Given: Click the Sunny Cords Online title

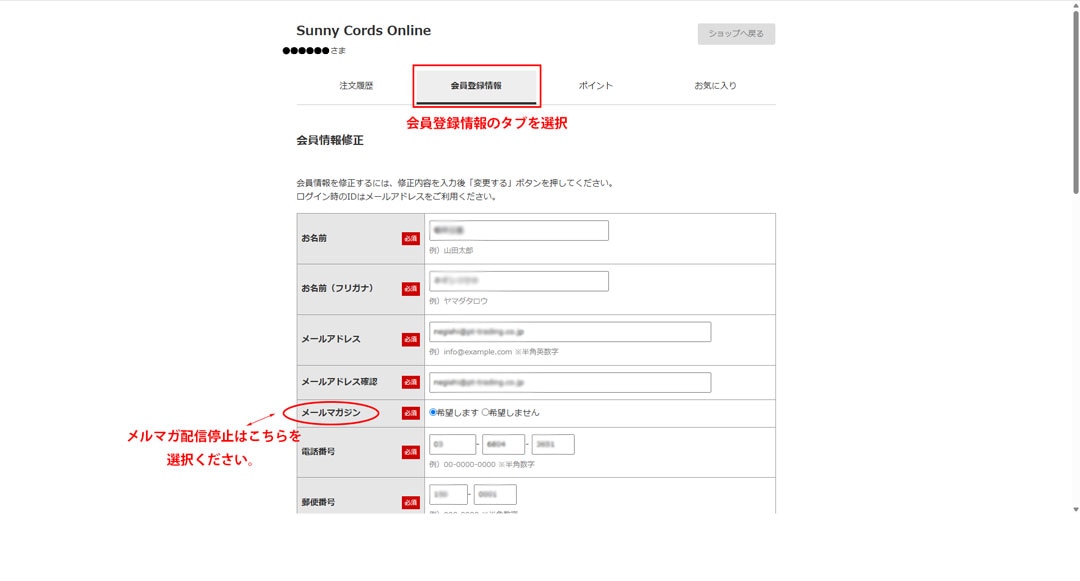Looking at the screenshot, I should pos(363,31).
